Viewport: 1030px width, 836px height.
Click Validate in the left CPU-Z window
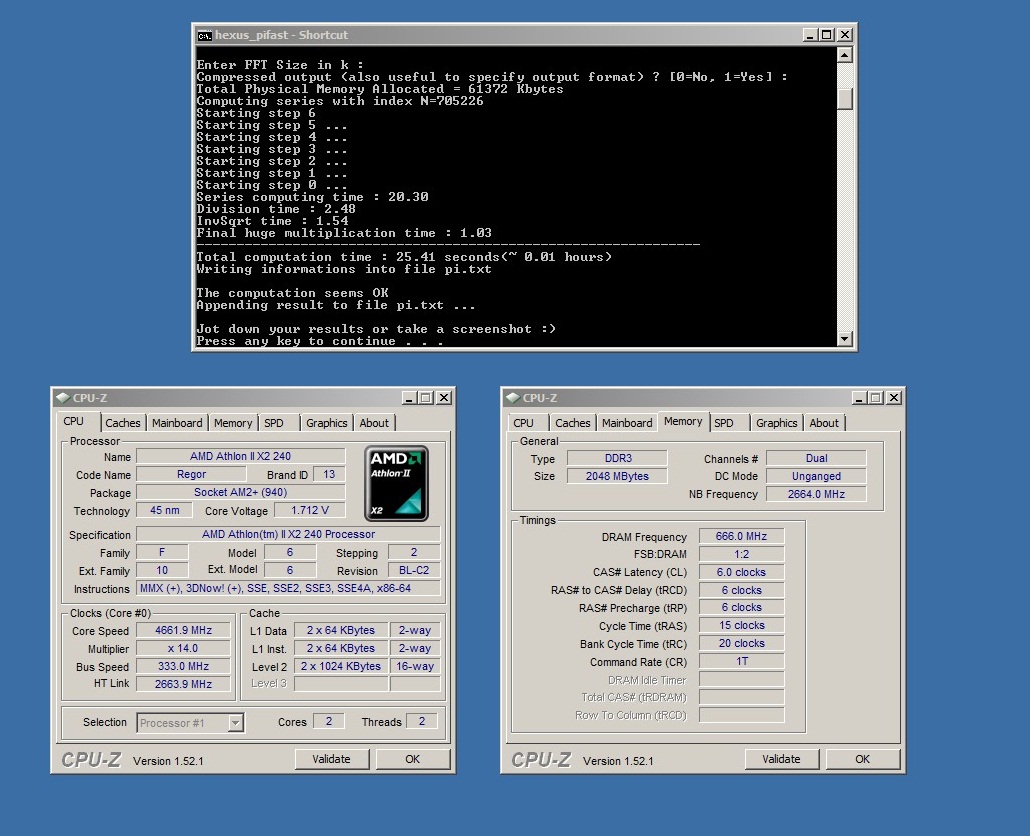(331, 759)
